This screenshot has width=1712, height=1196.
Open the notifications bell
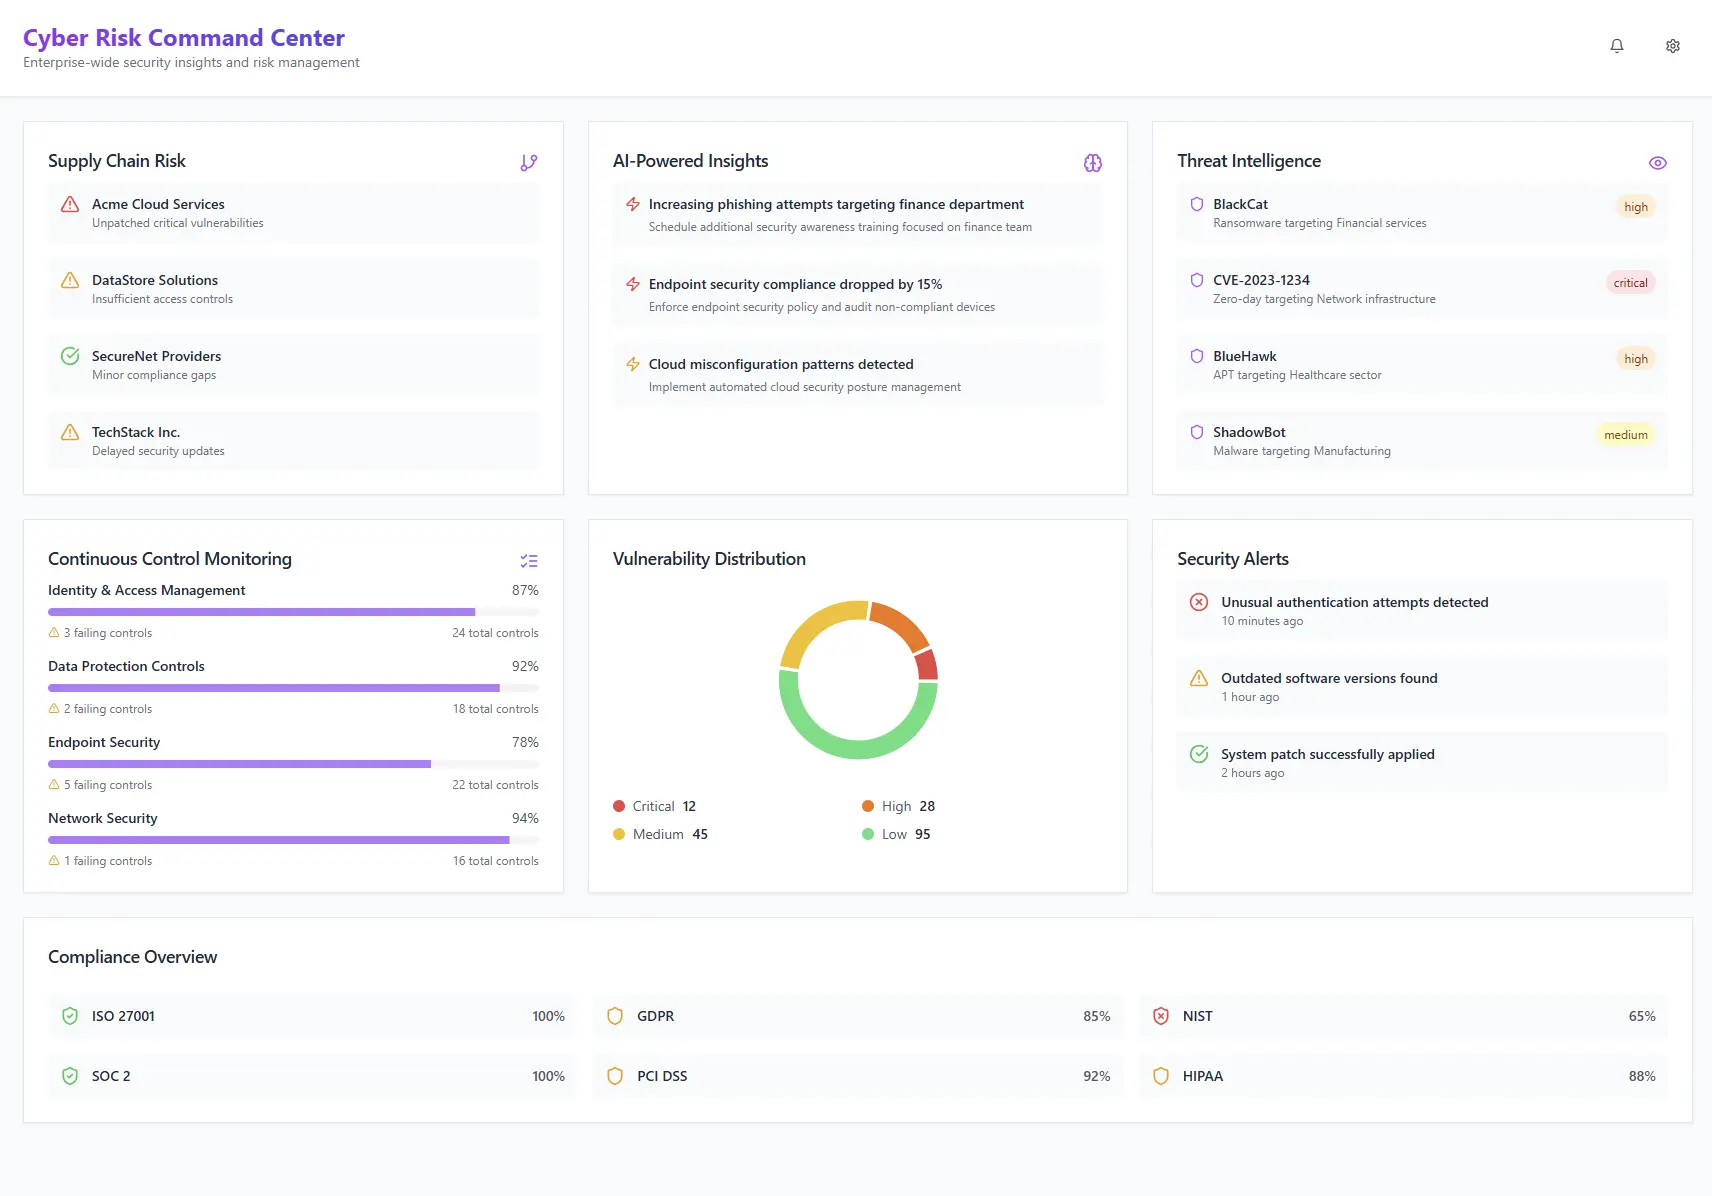click(x=1617, y=46)
